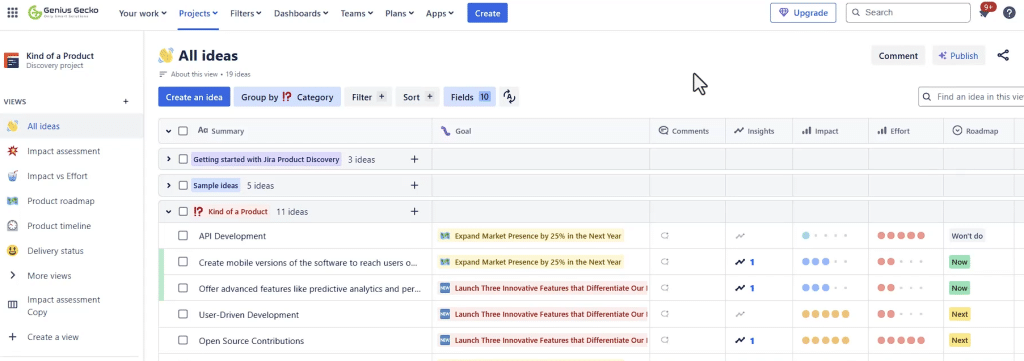
Task: Open the Your work dropdown
Action: 142,13
